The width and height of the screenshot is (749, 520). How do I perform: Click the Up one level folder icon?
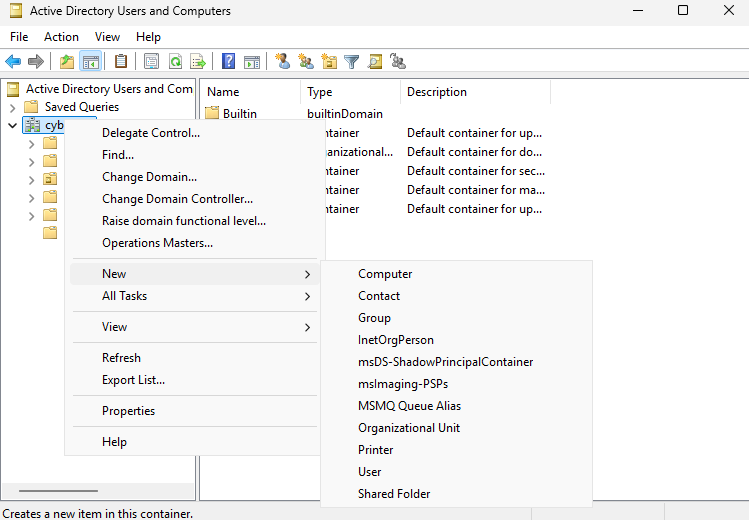pyautogui.click(x=67, y=61)
